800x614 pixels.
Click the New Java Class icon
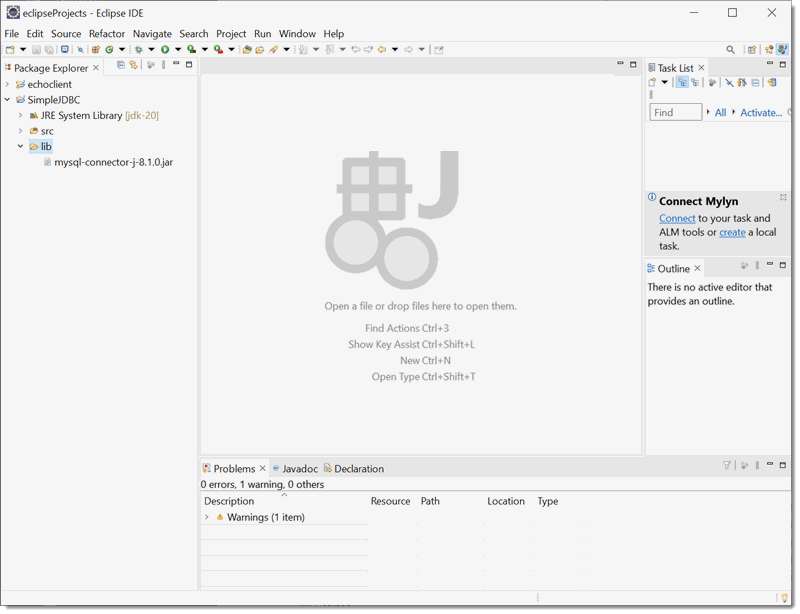(x=109, y=50)
